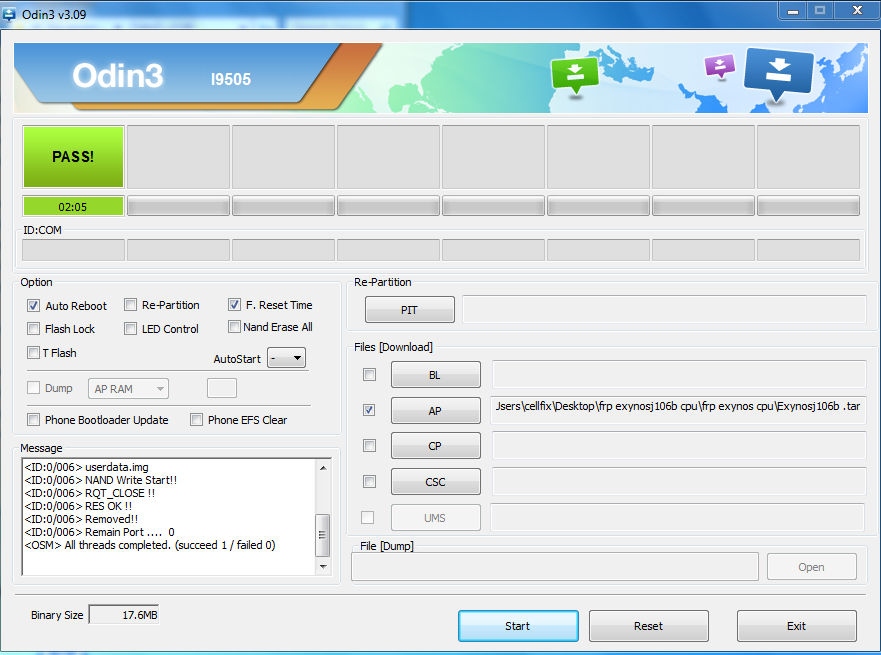The height and width of the screenshot is (655, 881).
Task: Click the I9505 model label in banner
Action: coord(231,79)
